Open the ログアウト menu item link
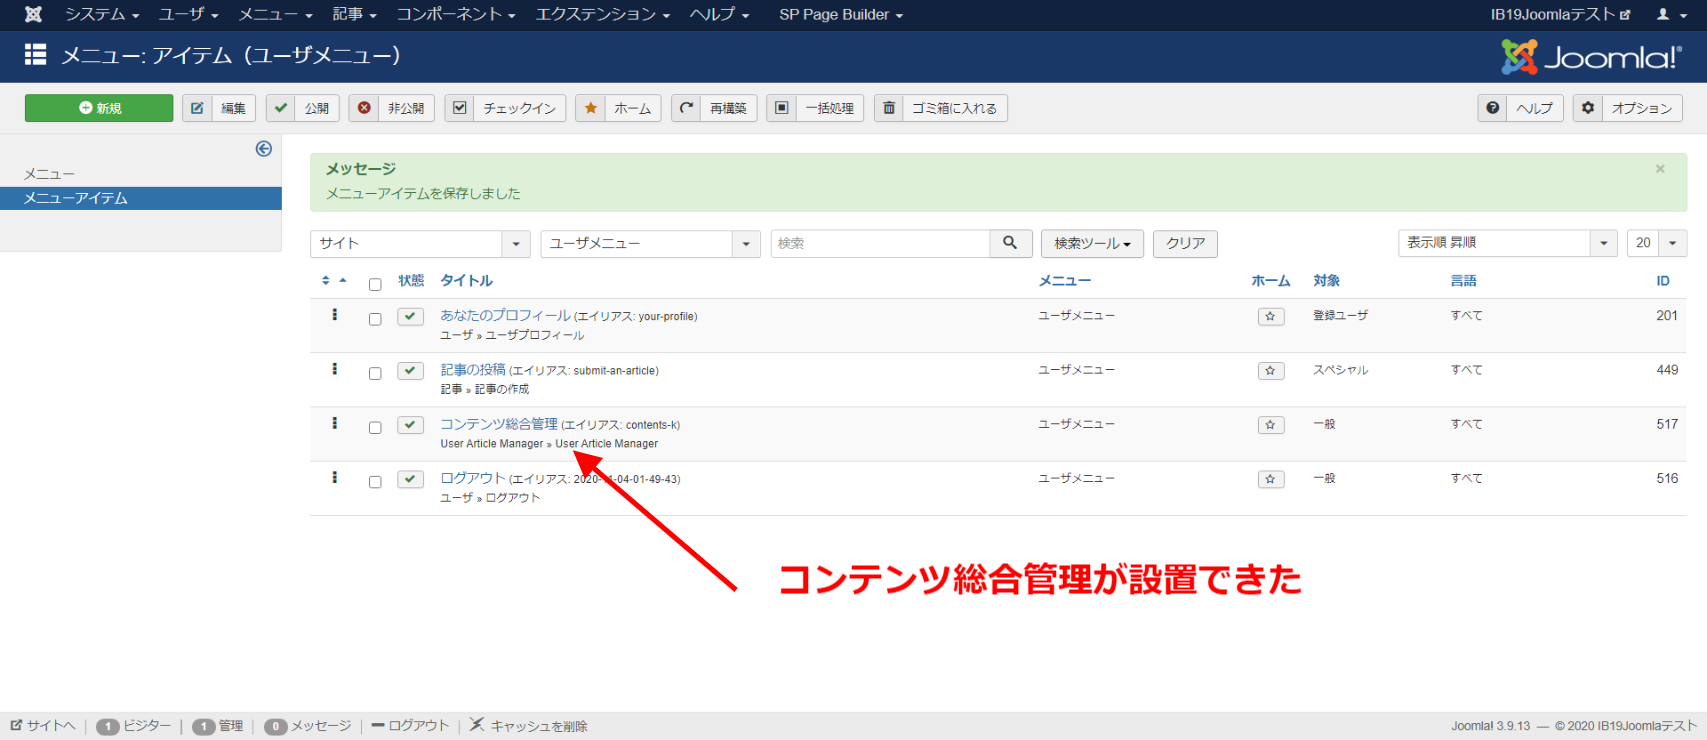Screen dimensions: 1707x740 pyautogui.click(x=473, y=478)
